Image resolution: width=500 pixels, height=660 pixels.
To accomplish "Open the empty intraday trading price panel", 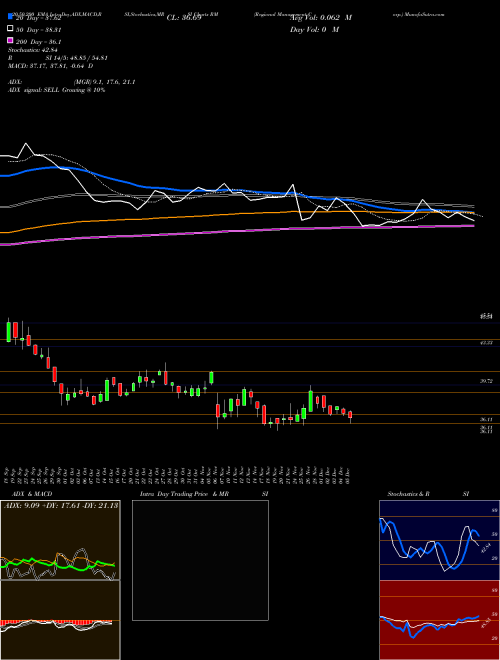I will click(x=200, y=560).
